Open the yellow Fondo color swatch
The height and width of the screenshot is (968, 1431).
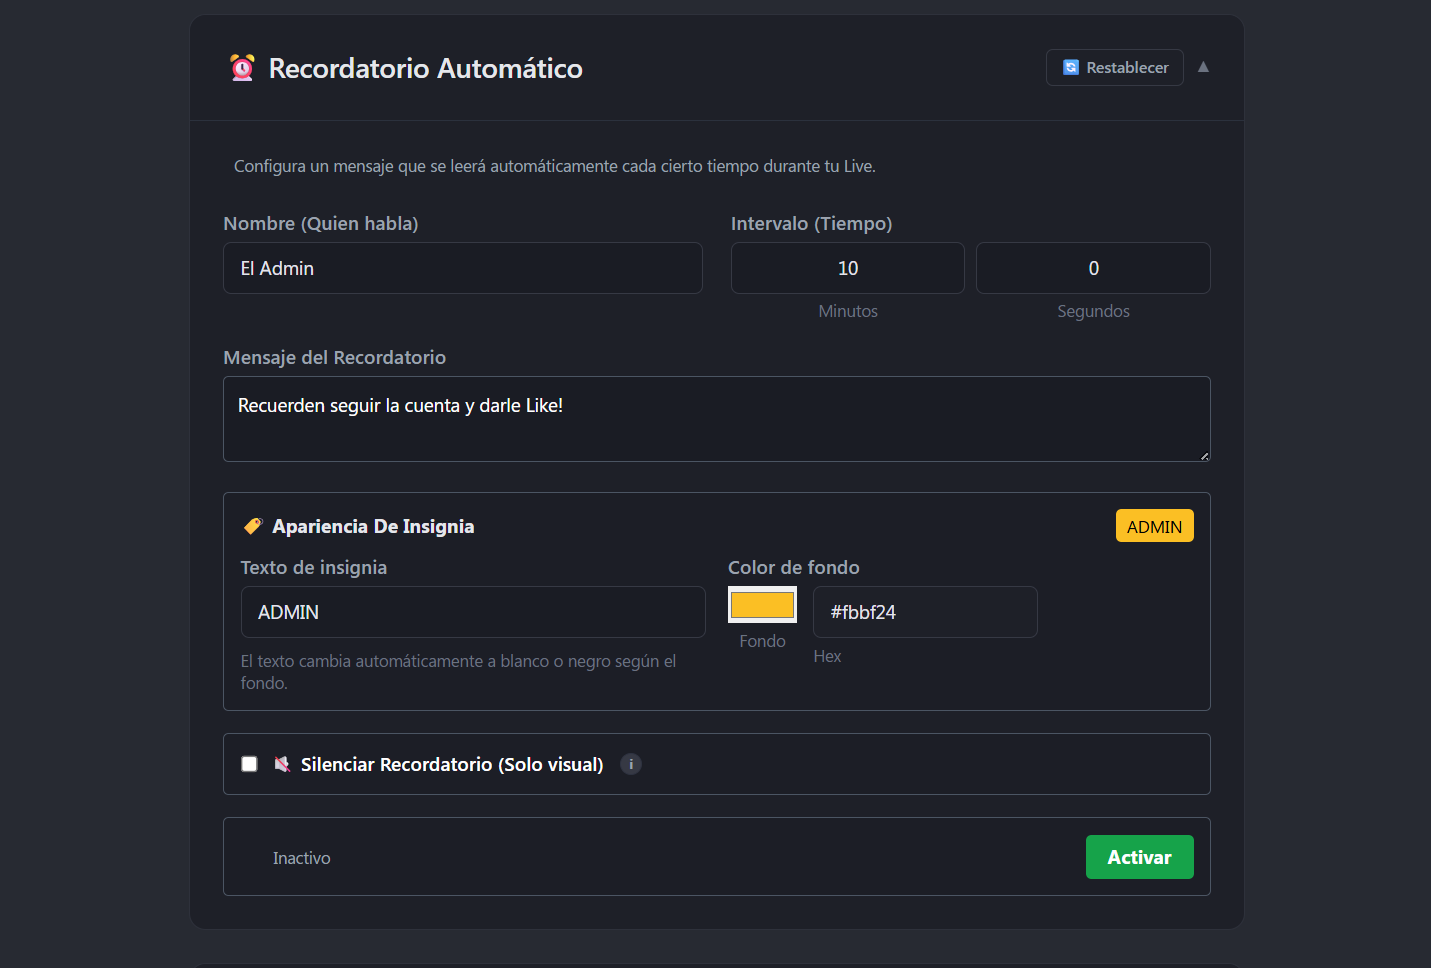click(762, 604)
